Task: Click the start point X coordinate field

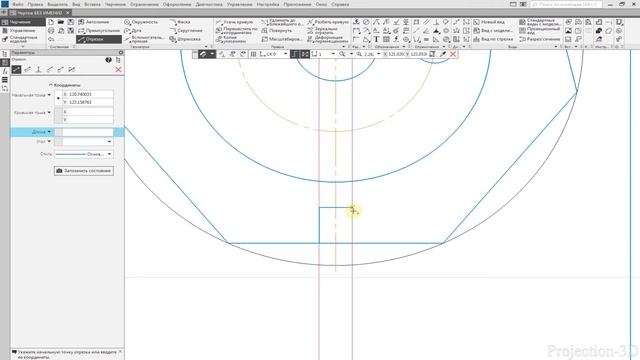Action: tap(87, 94)
